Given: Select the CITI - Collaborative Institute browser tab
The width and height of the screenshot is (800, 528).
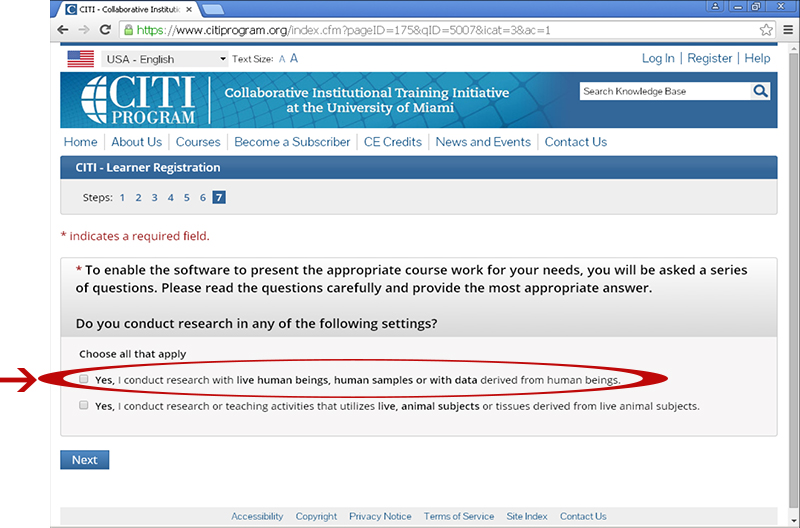Looking at the screenshot, I should [129, 9].
